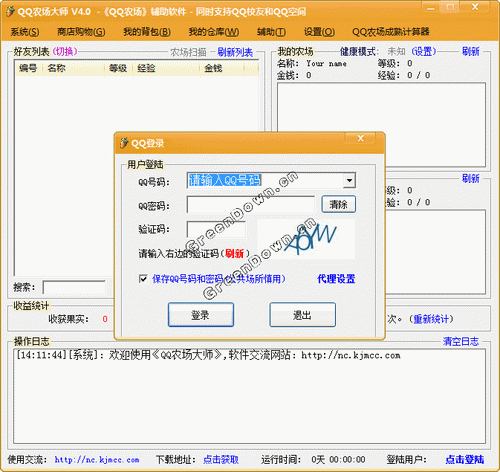Click 刷新列表 to refresh friend list

(235, 52)
